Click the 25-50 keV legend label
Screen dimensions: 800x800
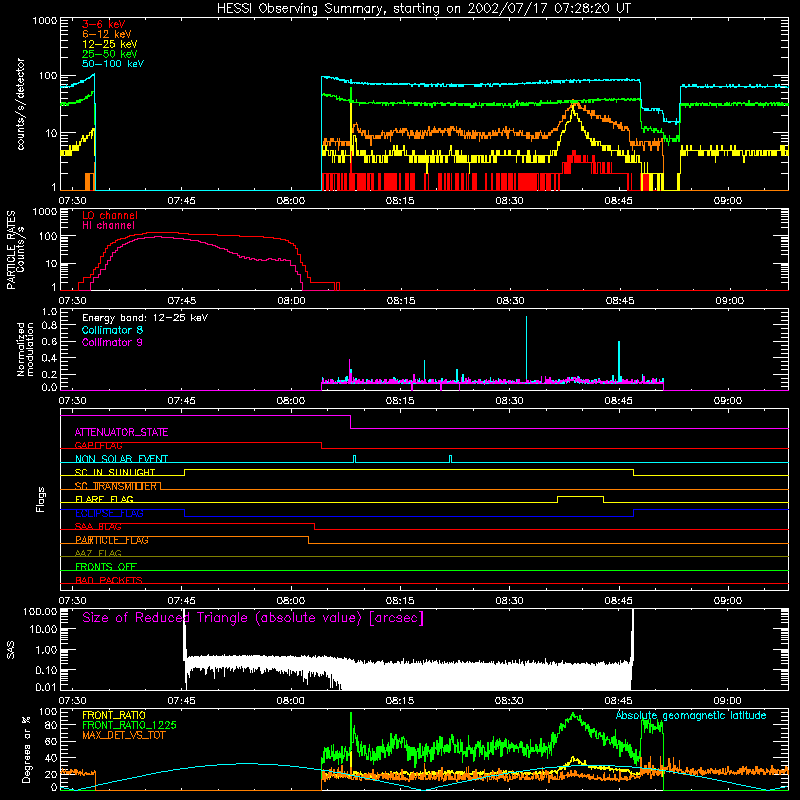click(109, 54)
